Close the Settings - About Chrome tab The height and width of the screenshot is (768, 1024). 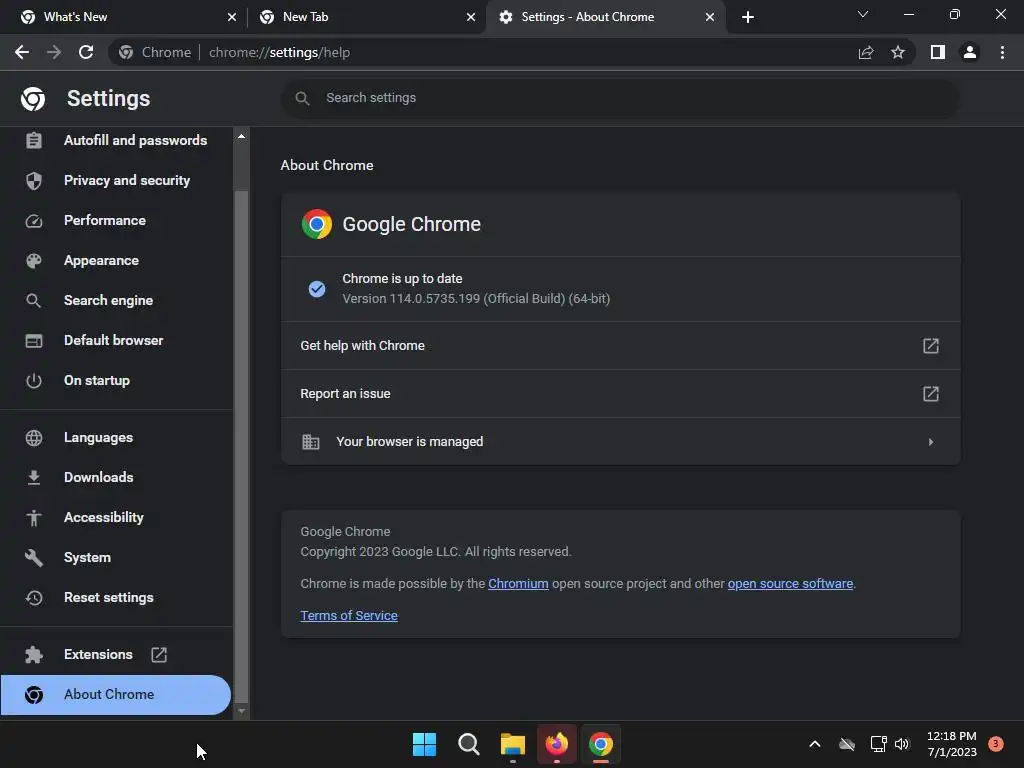710,17
